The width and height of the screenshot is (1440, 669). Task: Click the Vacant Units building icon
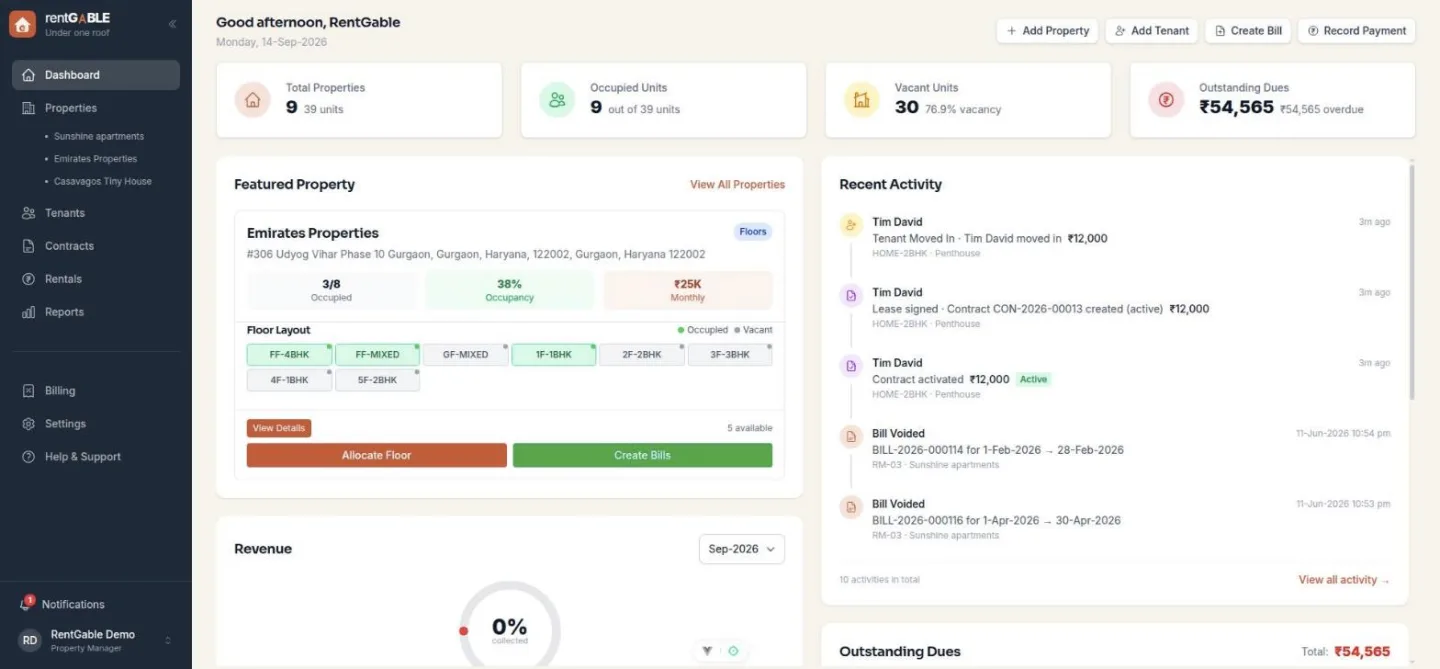pyautogui.click(x=861, y=100)
